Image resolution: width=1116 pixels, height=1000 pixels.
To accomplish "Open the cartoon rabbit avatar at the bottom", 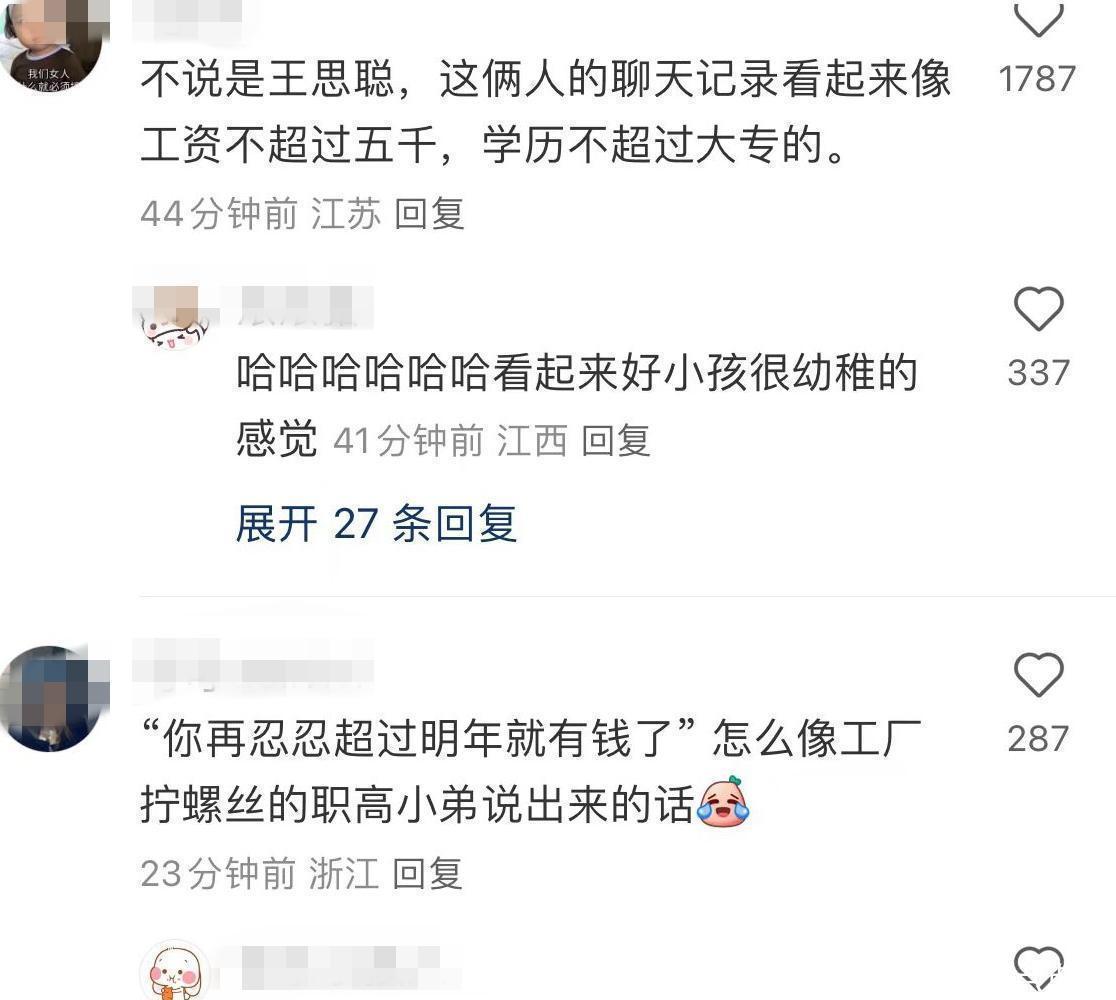I will click(x=175, y=971).
